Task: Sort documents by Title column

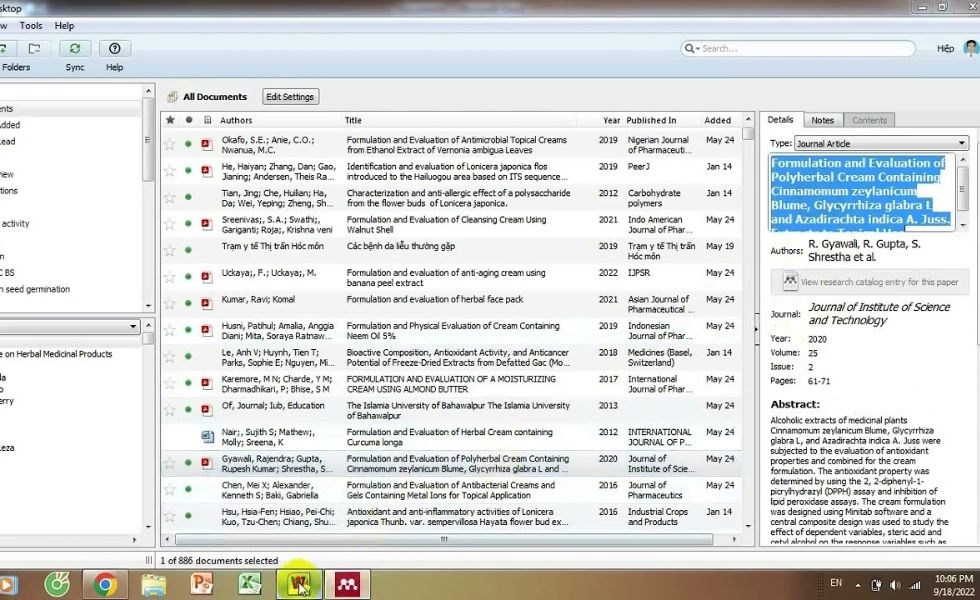Action: [353, 120]
